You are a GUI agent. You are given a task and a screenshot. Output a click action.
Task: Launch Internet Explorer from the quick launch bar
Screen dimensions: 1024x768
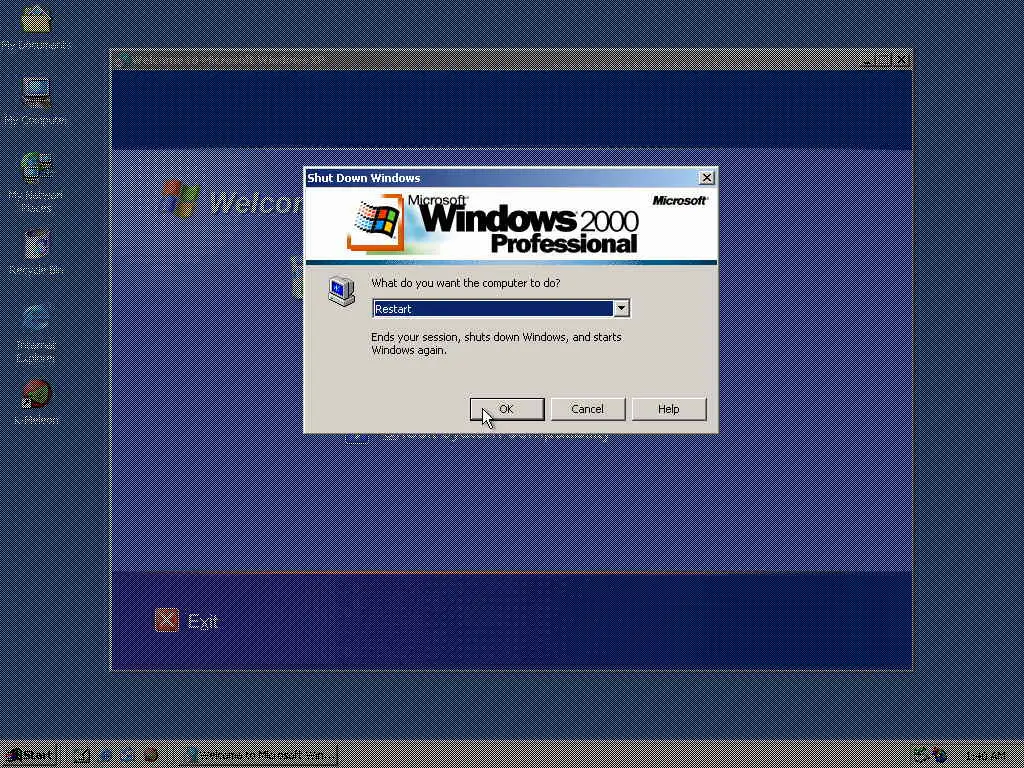(x=104, y=755)
